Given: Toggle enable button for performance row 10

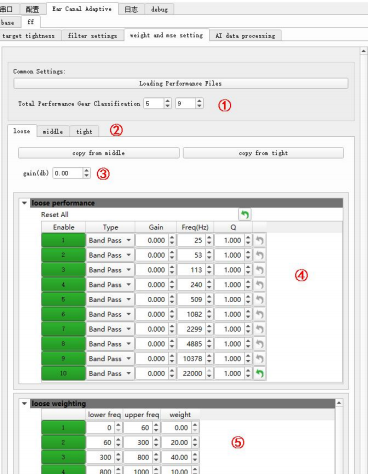Looking at the screenshot, I should pos(63,373).
